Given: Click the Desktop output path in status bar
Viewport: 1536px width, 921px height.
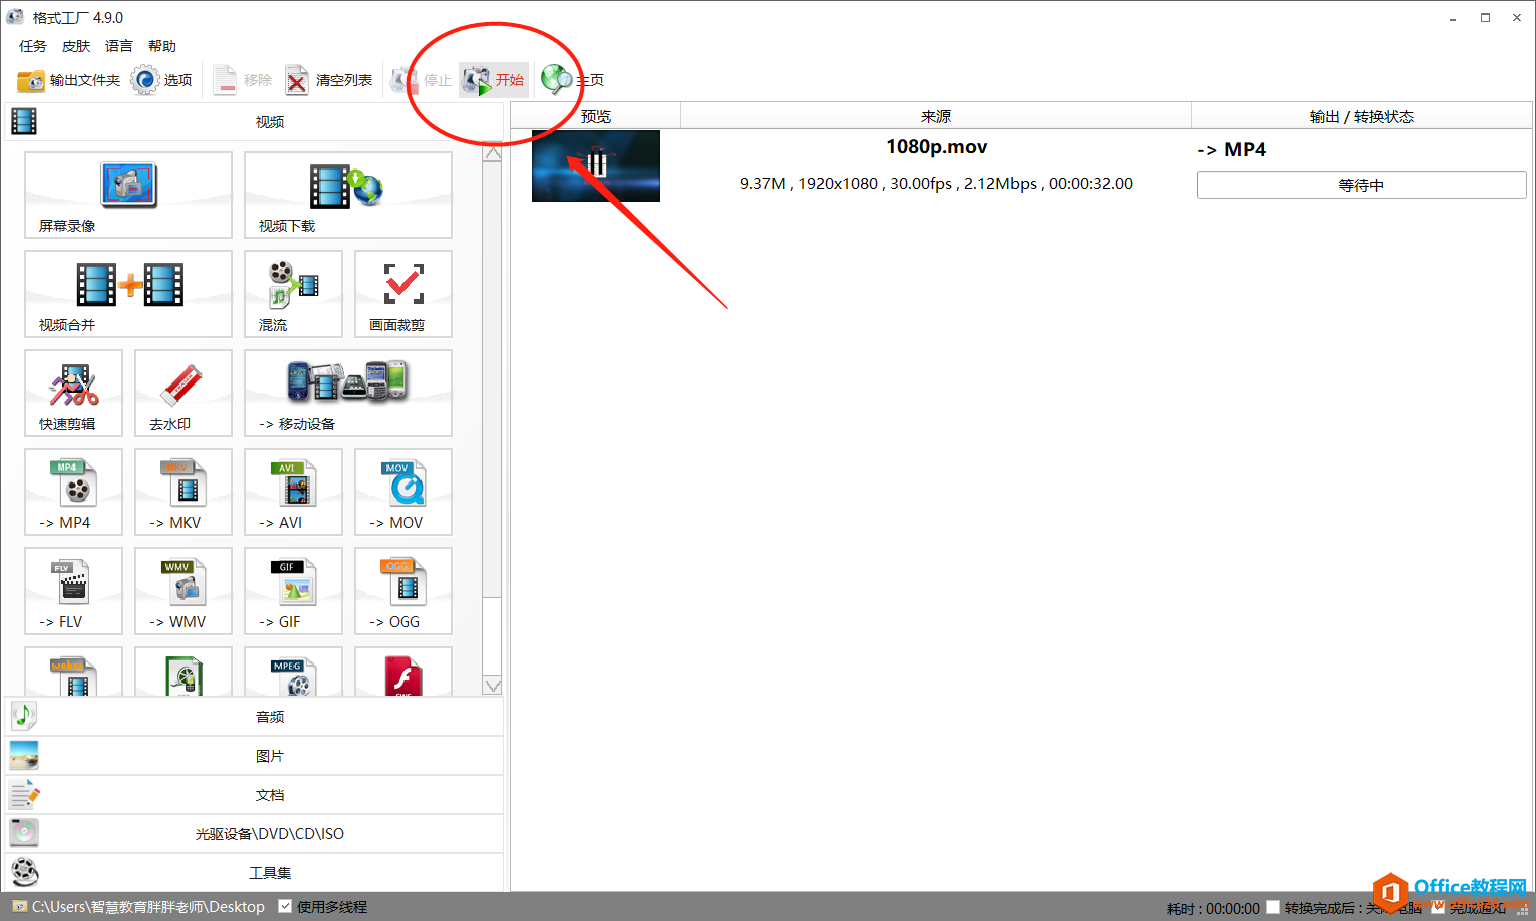Looking at the screenshot, I should [x=148, y=907].
